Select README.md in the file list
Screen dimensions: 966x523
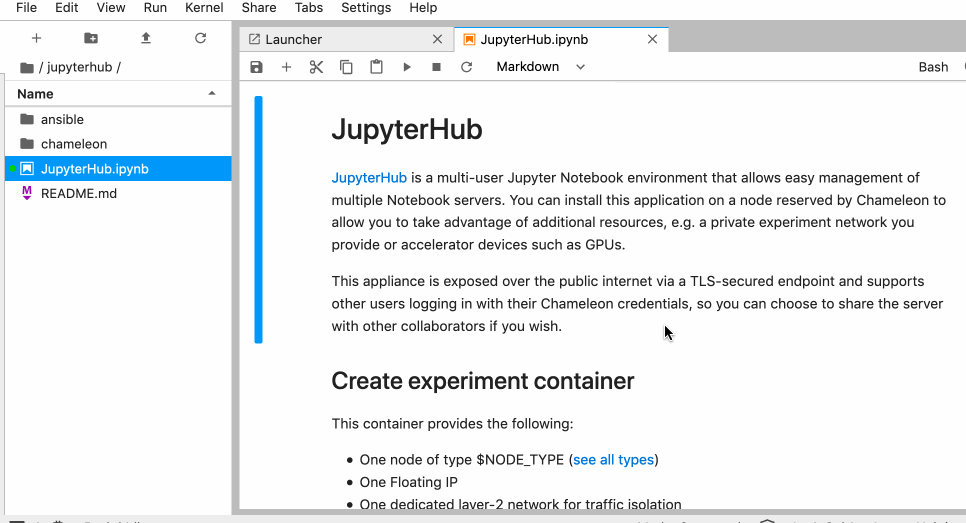point(118,193)
